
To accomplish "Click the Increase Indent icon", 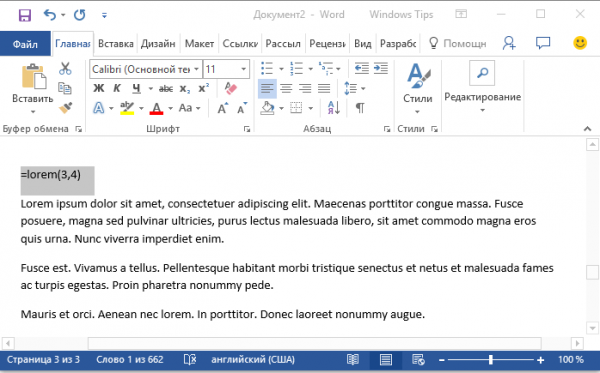I will click(x=381, y=69).
